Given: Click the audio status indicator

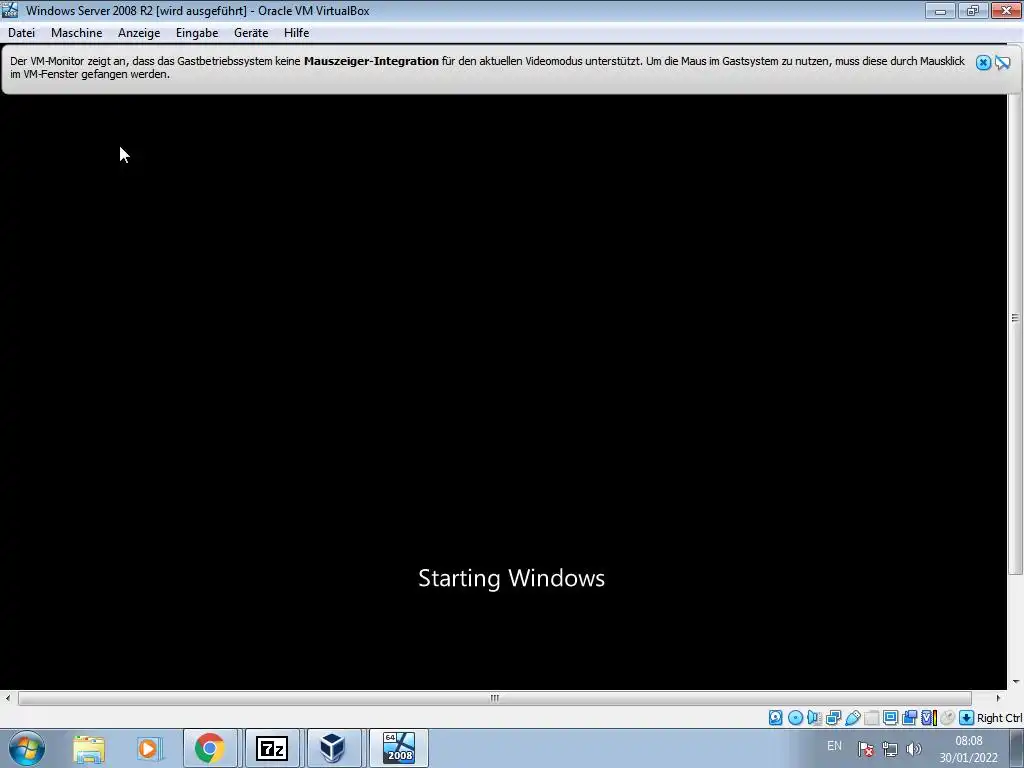Looking at the screenshot, I should click(814, 718).
